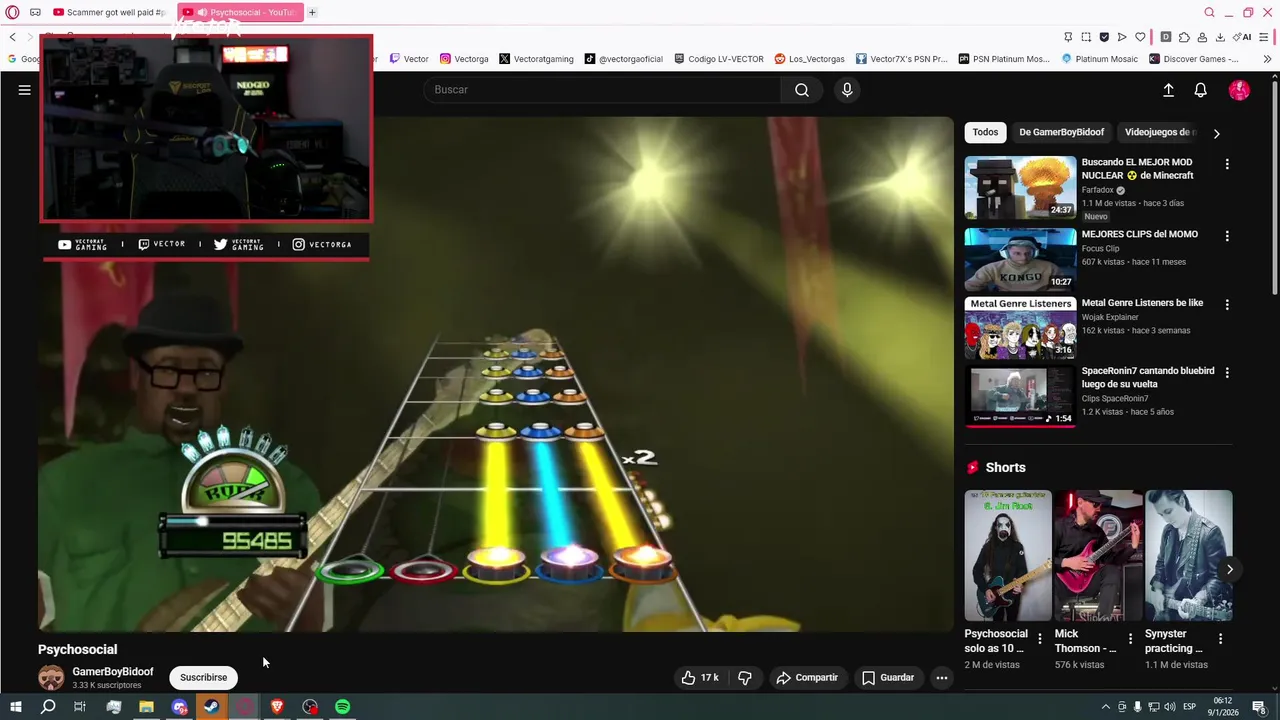Open the Platinum Mosaic bookmark

point(1099,59)
